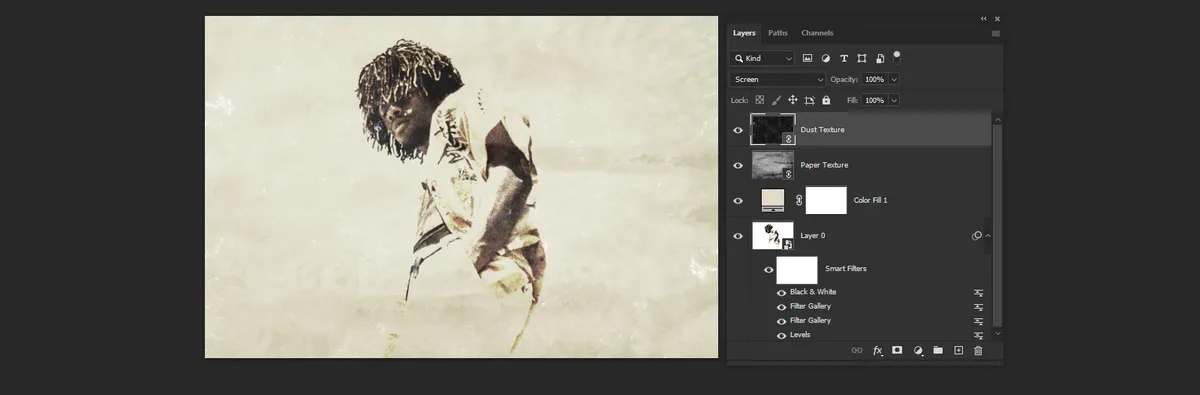
Task: Switch to the Channels tab
Action: (x=817, y=33)
